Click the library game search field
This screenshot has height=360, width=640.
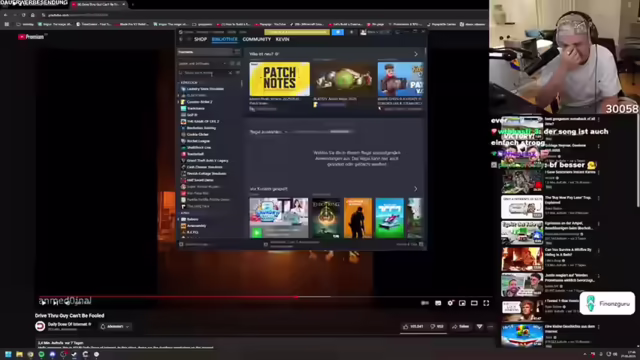pyautogui.click(x=205, y=73)
